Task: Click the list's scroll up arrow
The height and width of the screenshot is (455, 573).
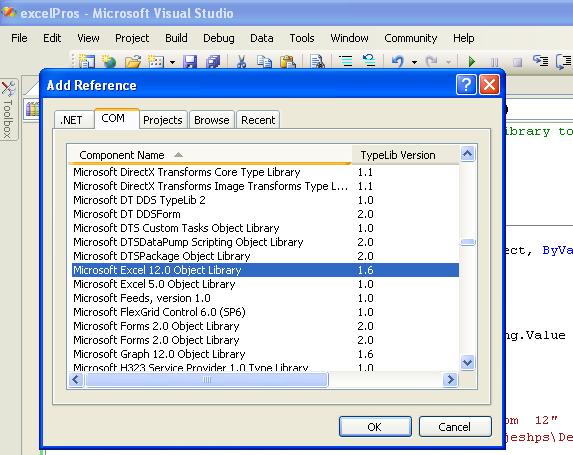Action: point(468,154)
